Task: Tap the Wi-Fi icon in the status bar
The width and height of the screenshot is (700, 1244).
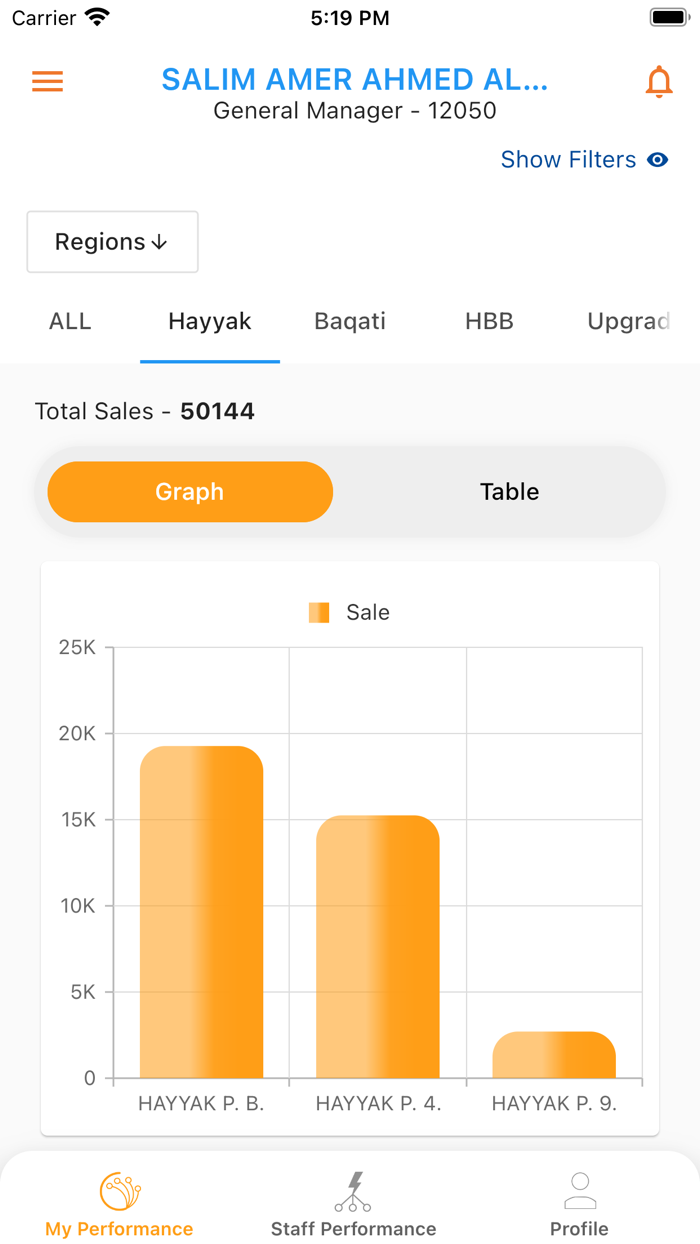Action: pos(98,16)
